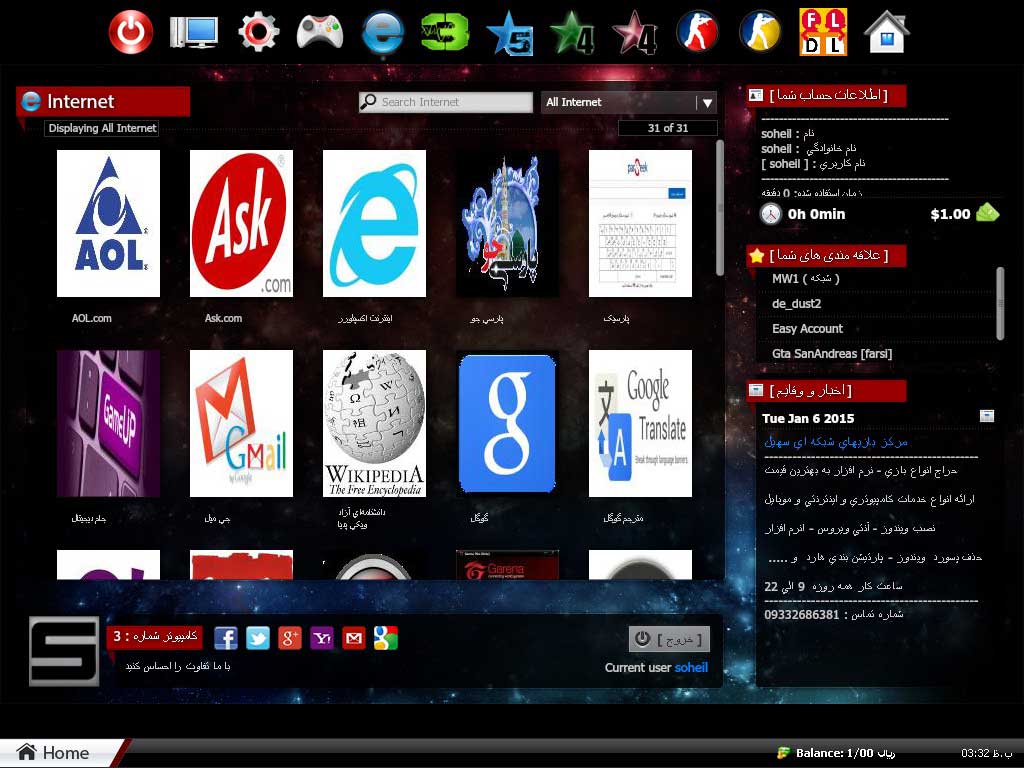Click the Home button in taskbar
Image resolution: width=1024 pixels, height=768 pixels.
pyautogui.click(x=54, y=753)
